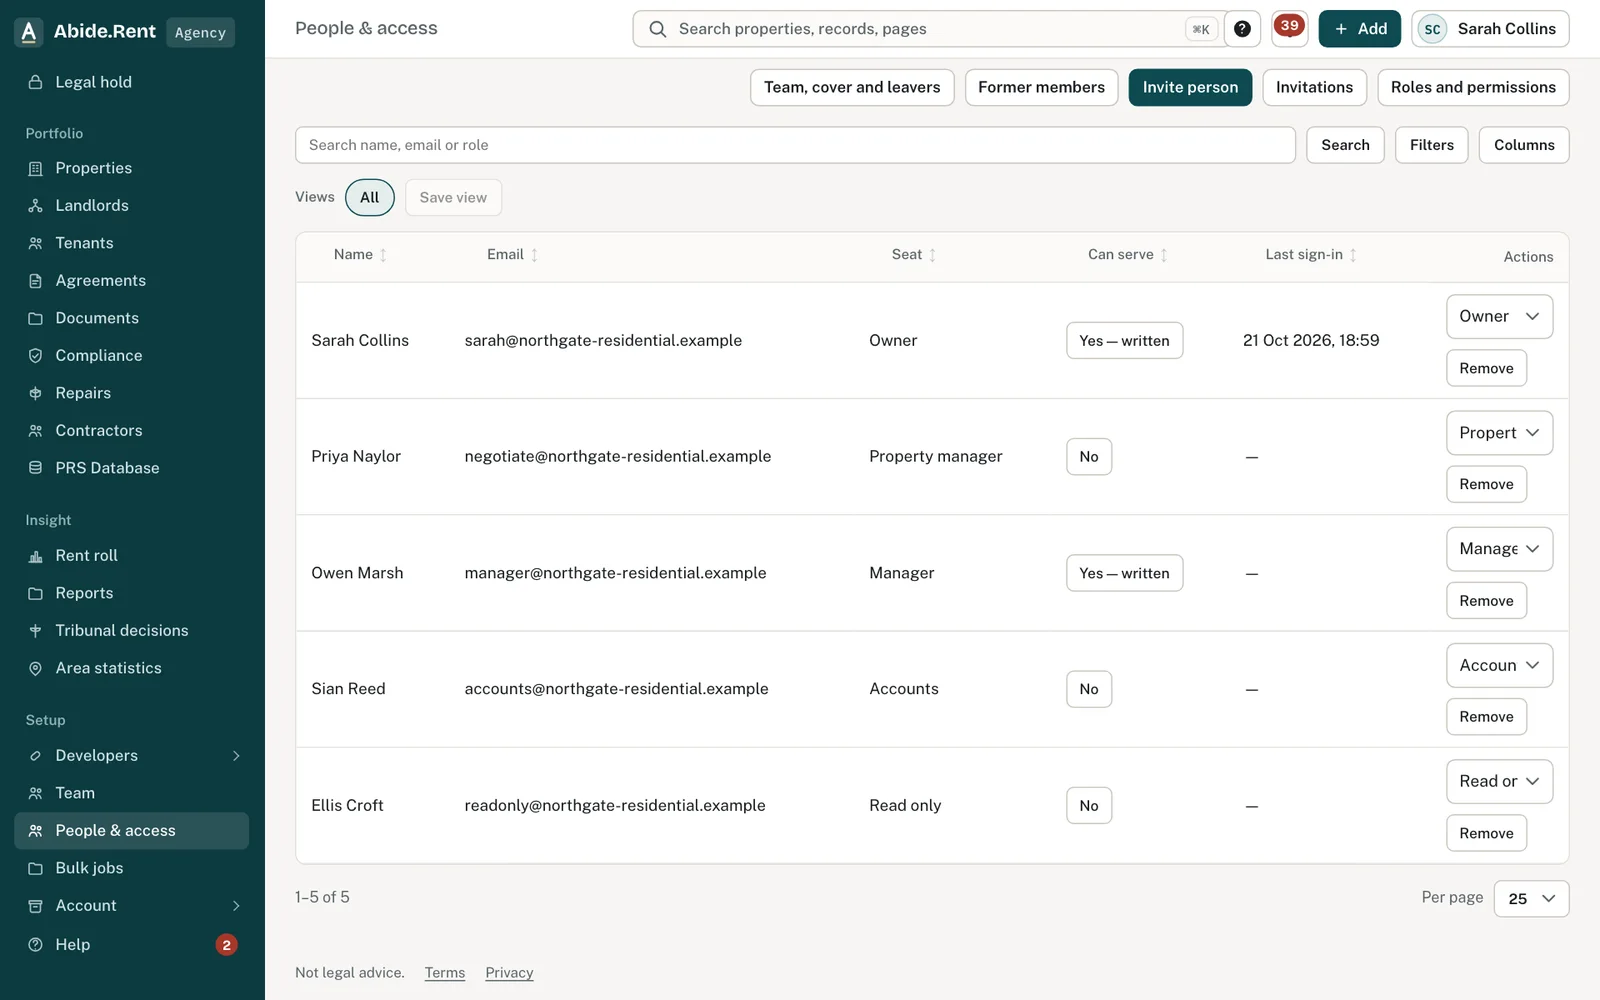Screen dimensions: 1600x1000
Task: Click the Add button in header
Action: click(x=1360, y=29)
